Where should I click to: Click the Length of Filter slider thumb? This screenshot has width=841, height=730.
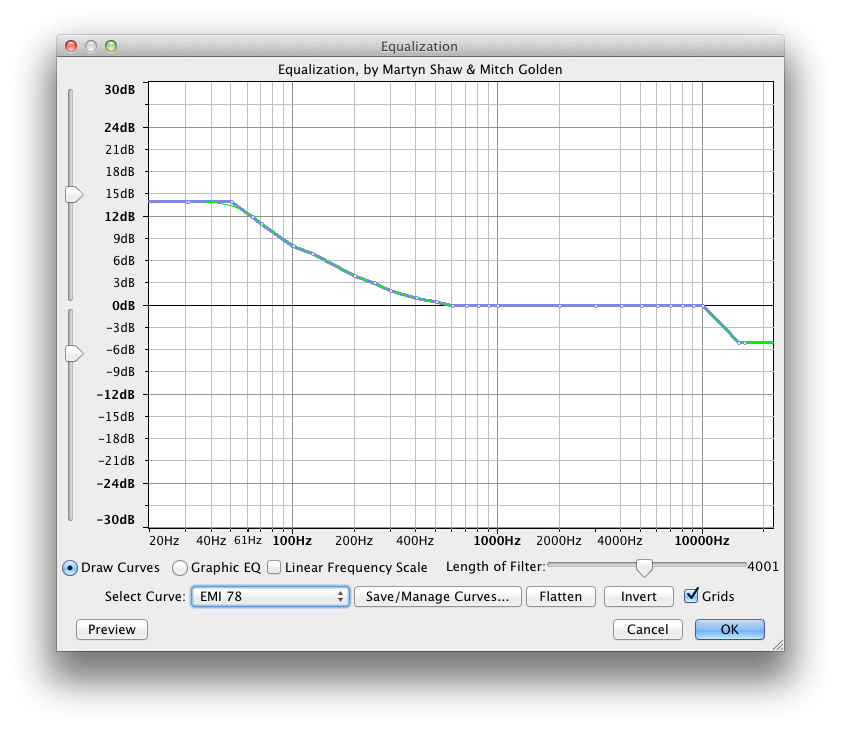645,567
